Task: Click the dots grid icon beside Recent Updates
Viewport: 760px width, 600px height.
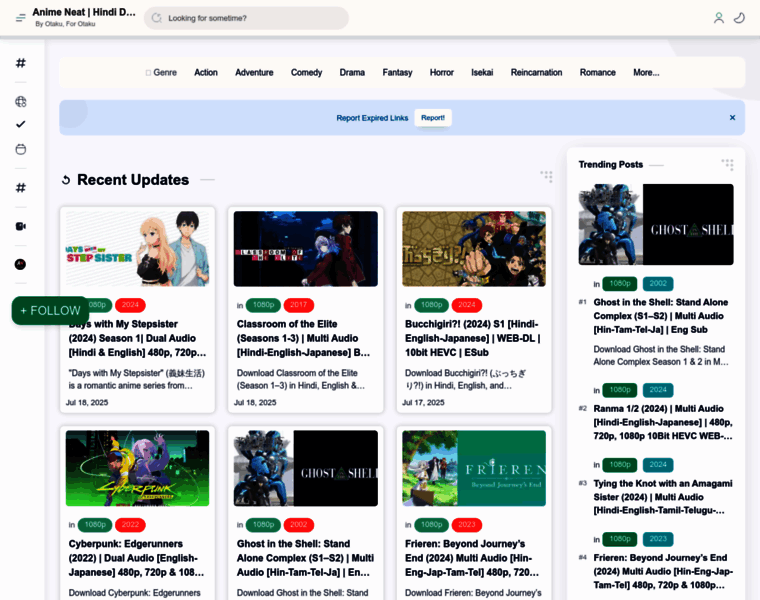Action: point(546,176)
